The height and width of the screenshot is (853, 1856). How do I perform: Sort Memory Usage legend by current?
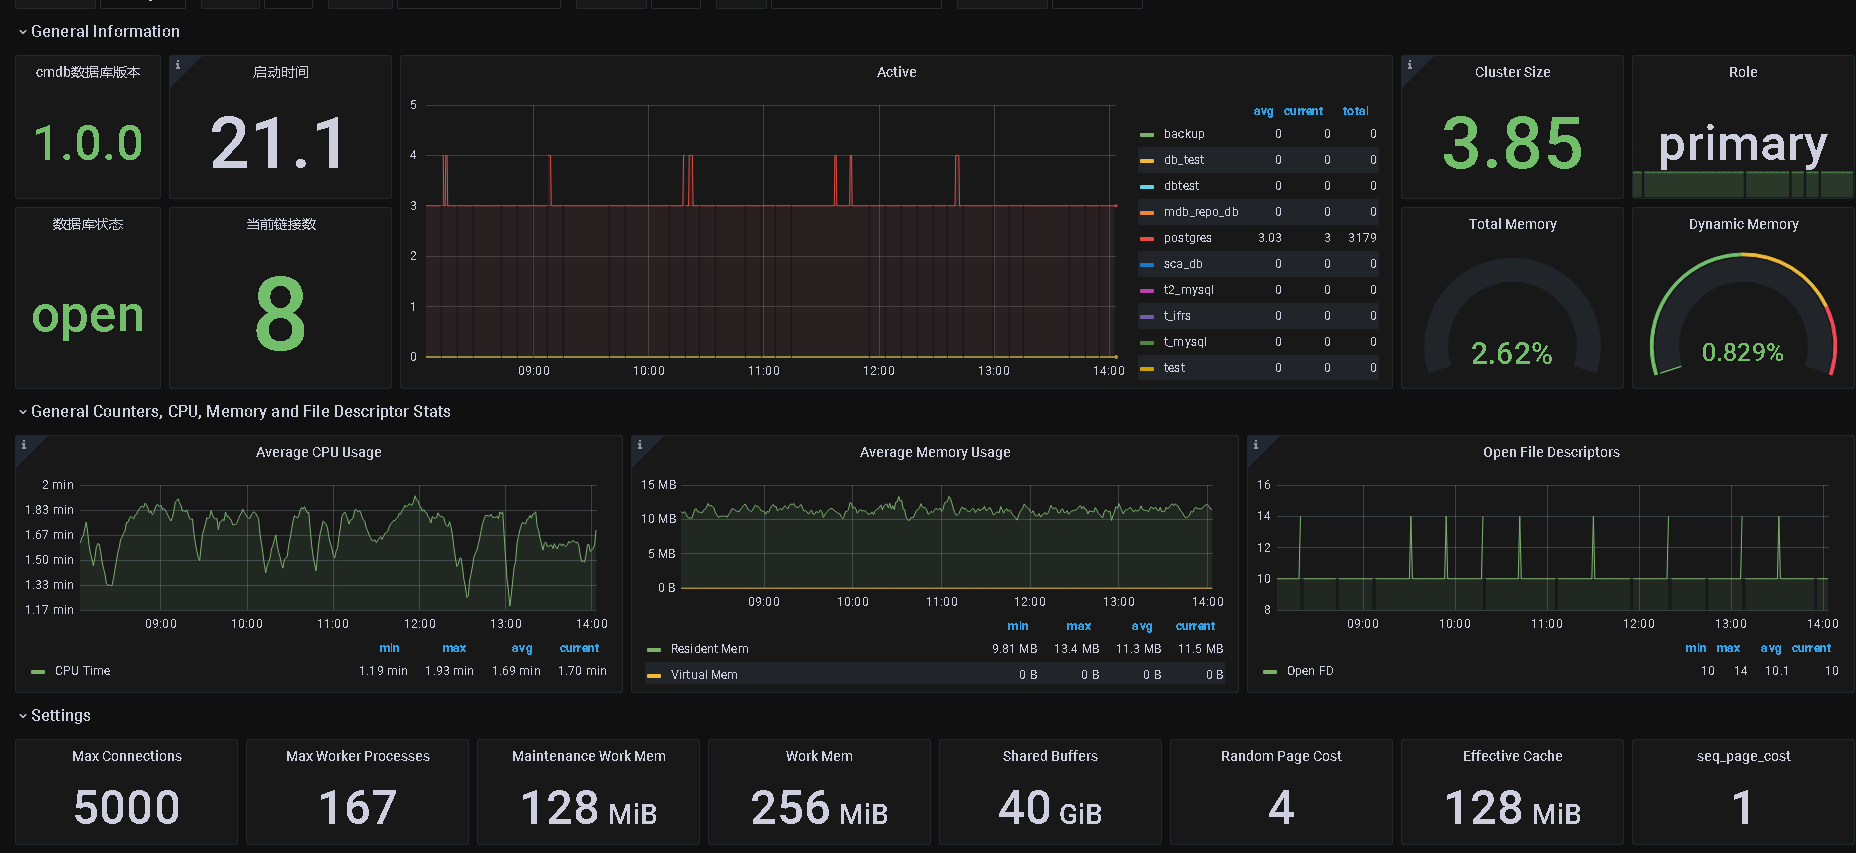(x=1195, y=626)
